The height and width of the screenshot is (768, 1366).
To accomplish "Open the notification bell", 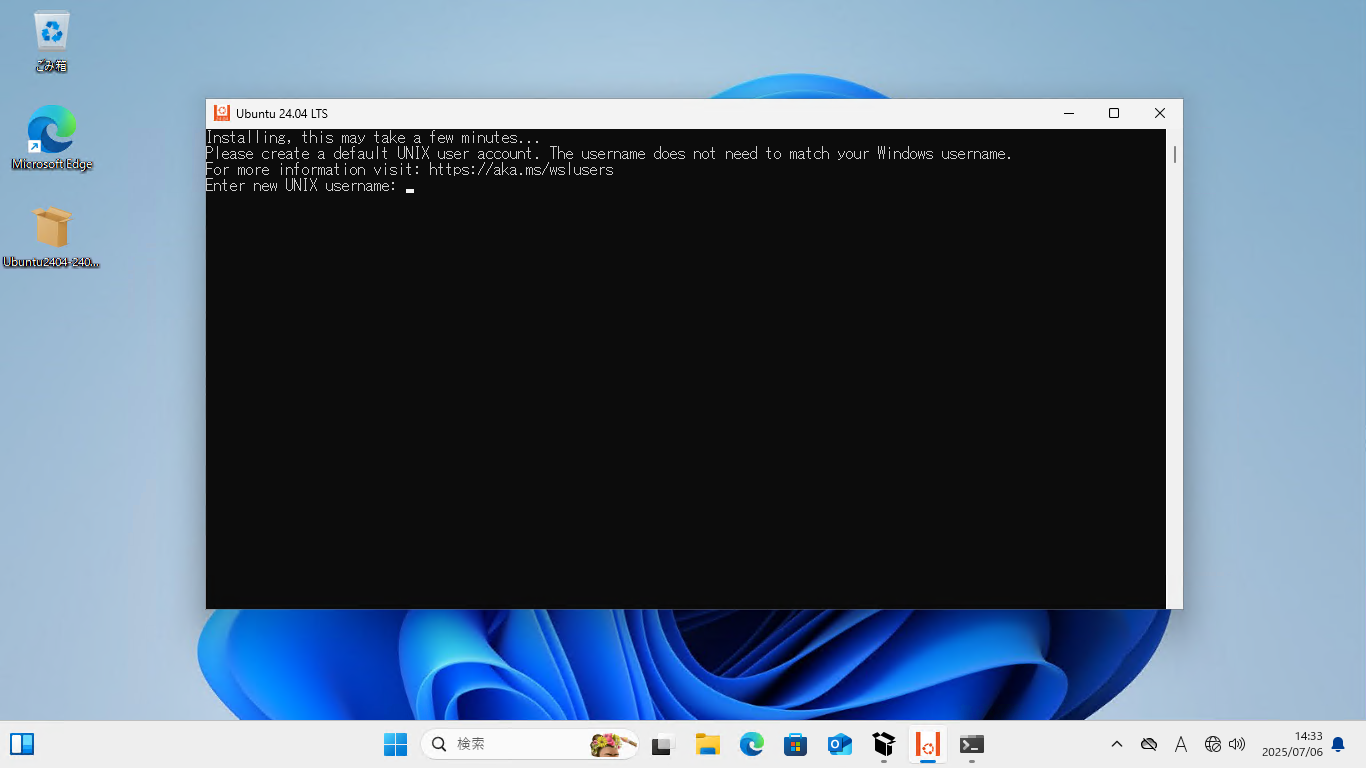I will click(1338, 744).
